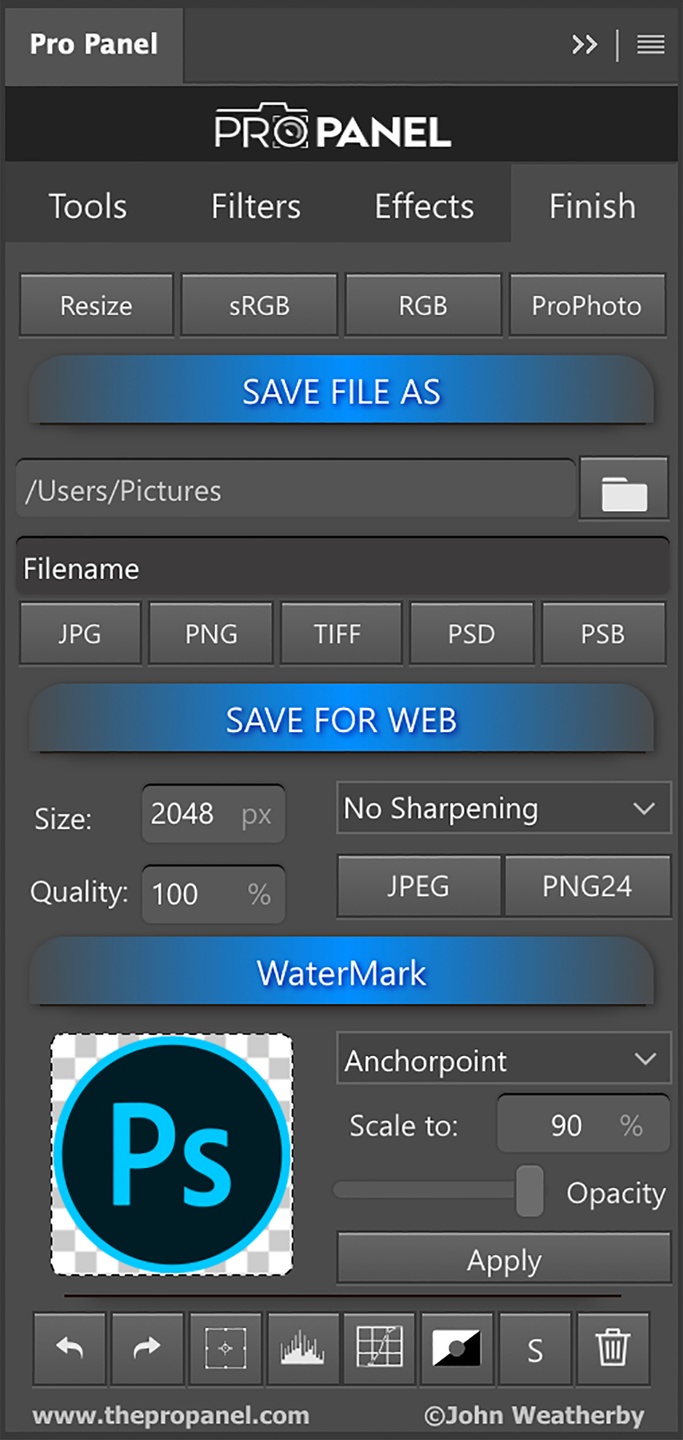Click the black and white mask icon
The height and width of the screenshot is (1440, 683).
click(457, 1349)
